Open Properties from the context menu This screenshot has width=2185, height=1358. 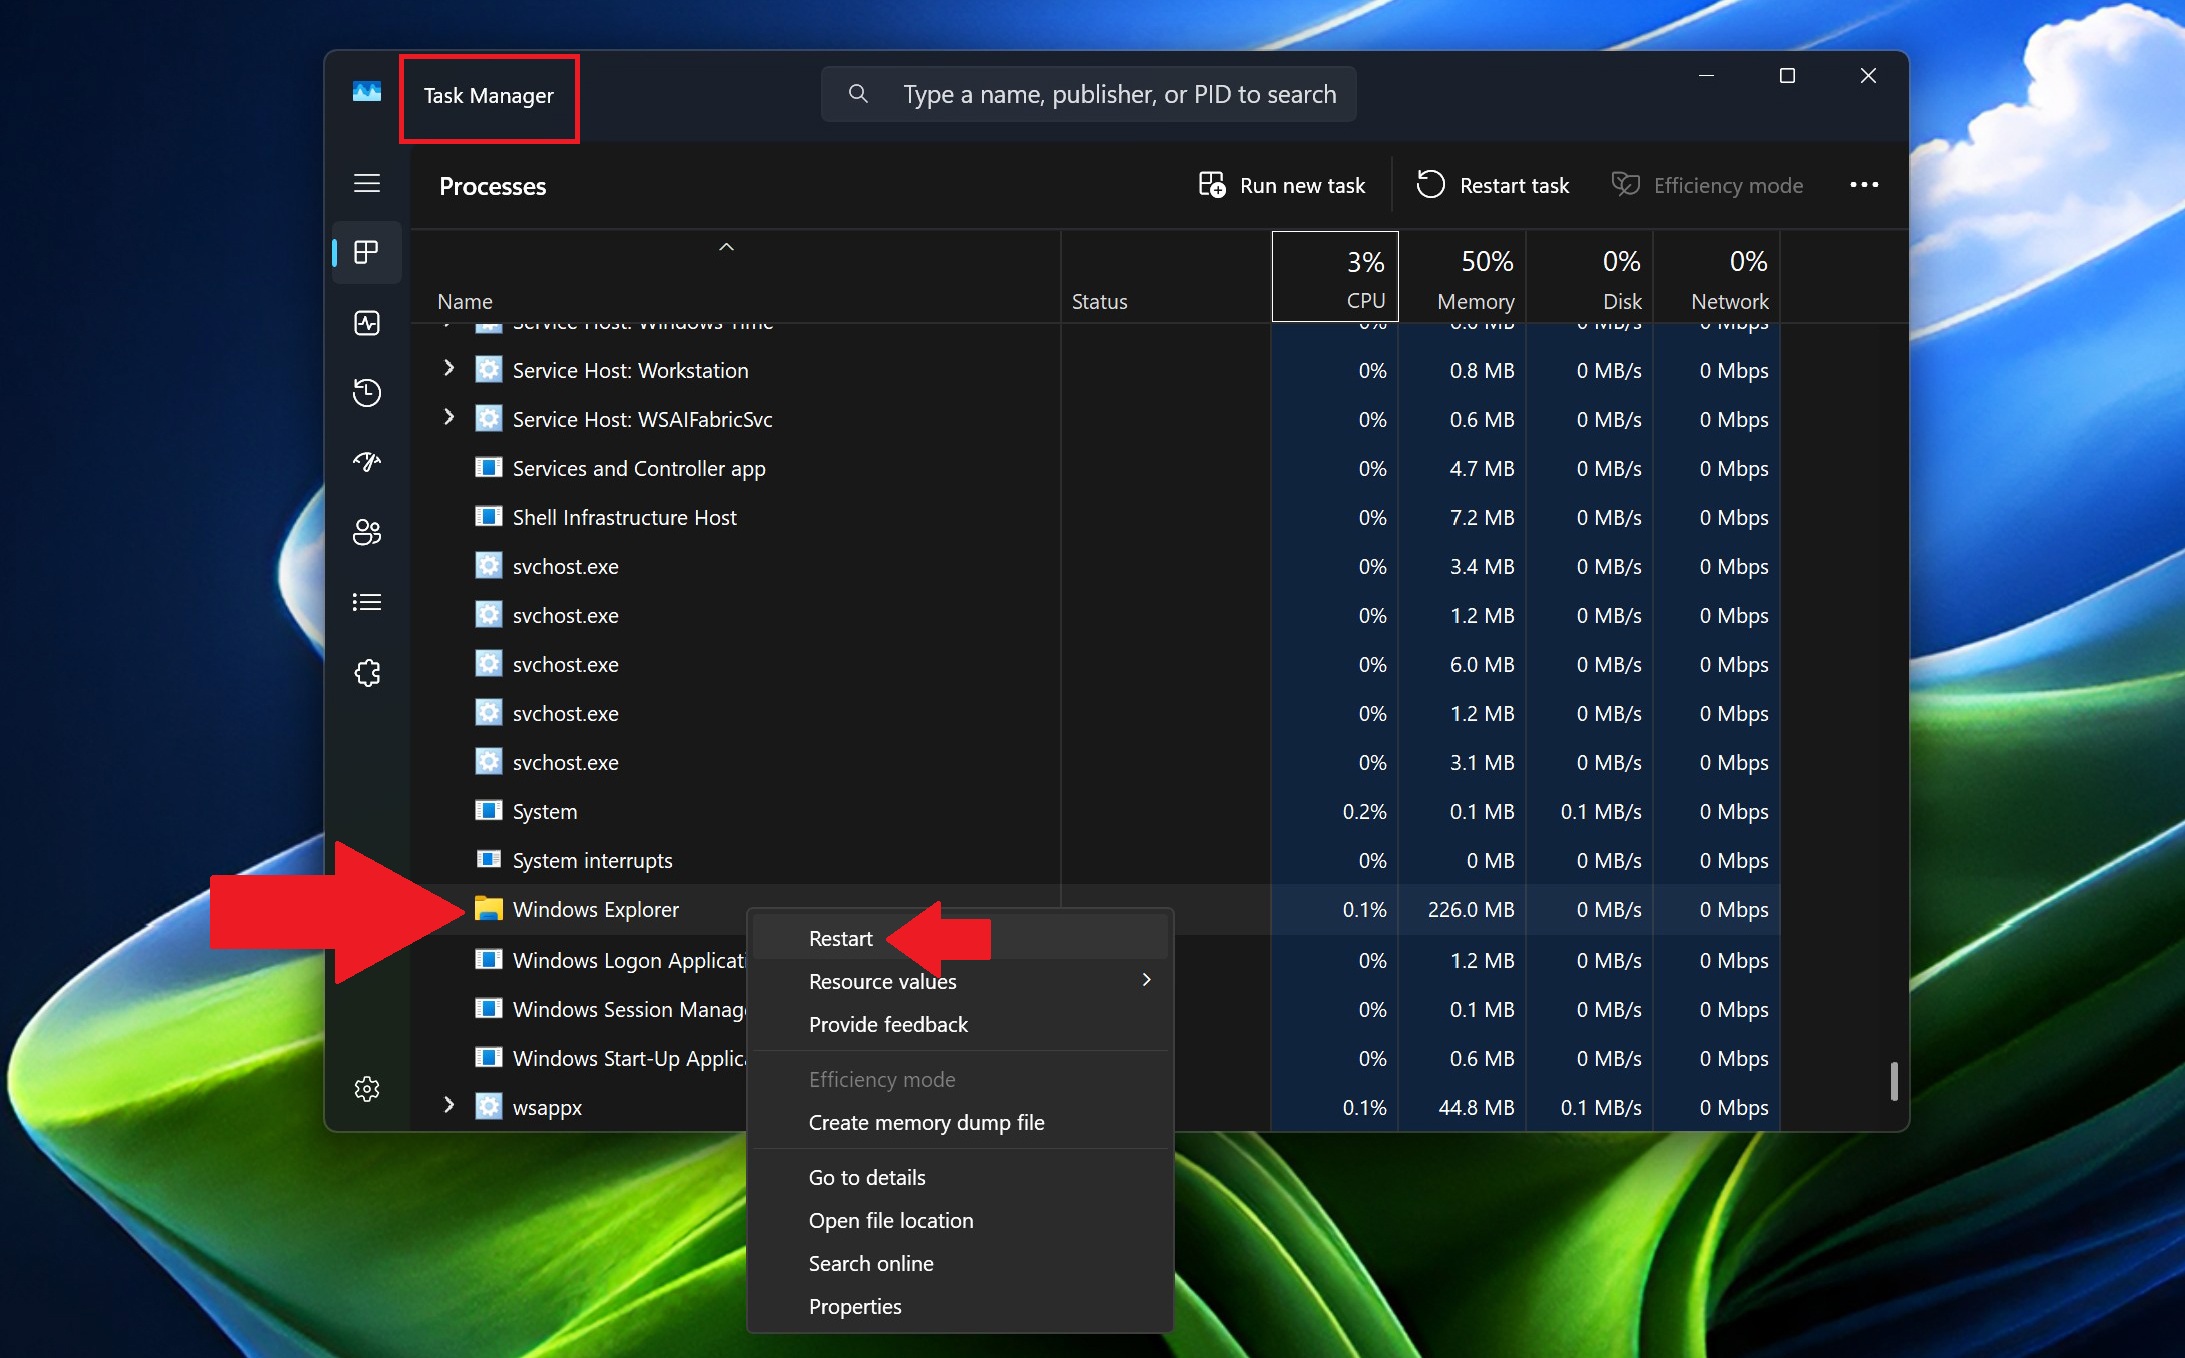[961, 1306]
